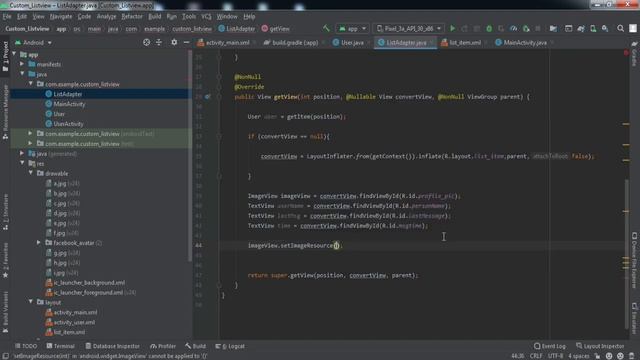
Task: Open the Structure side tool window
Action: pyautogui.click(x=5, y=212)
